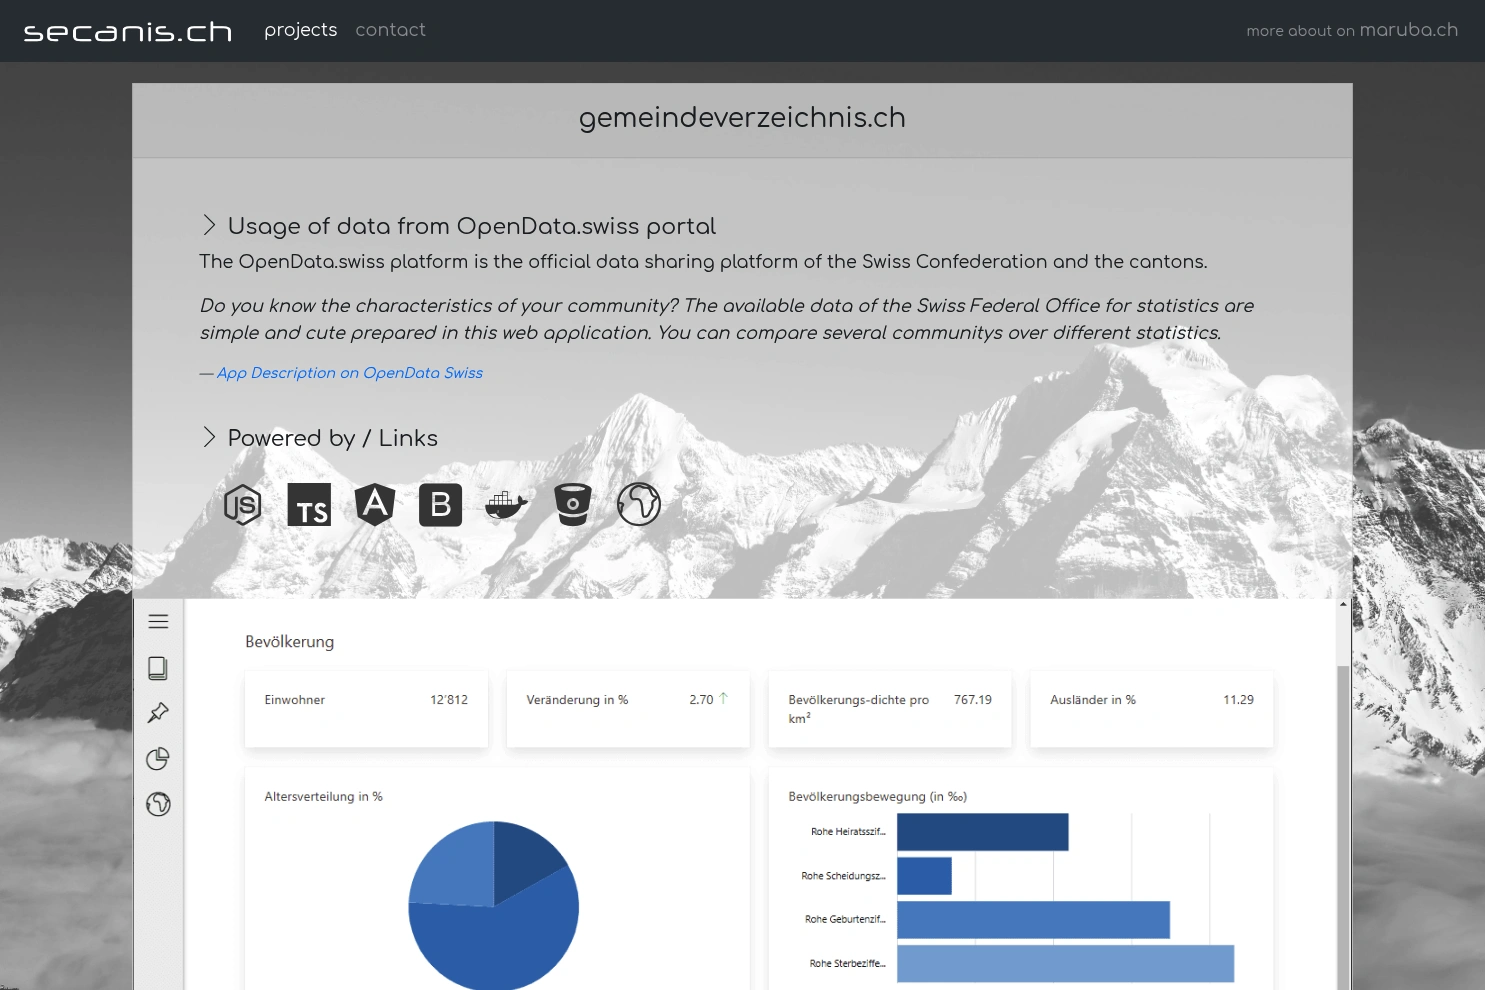This screenshot has width=1485, height=990.
Task: Click the globe icon in left sidebar
Action: [x=158, y=804]
